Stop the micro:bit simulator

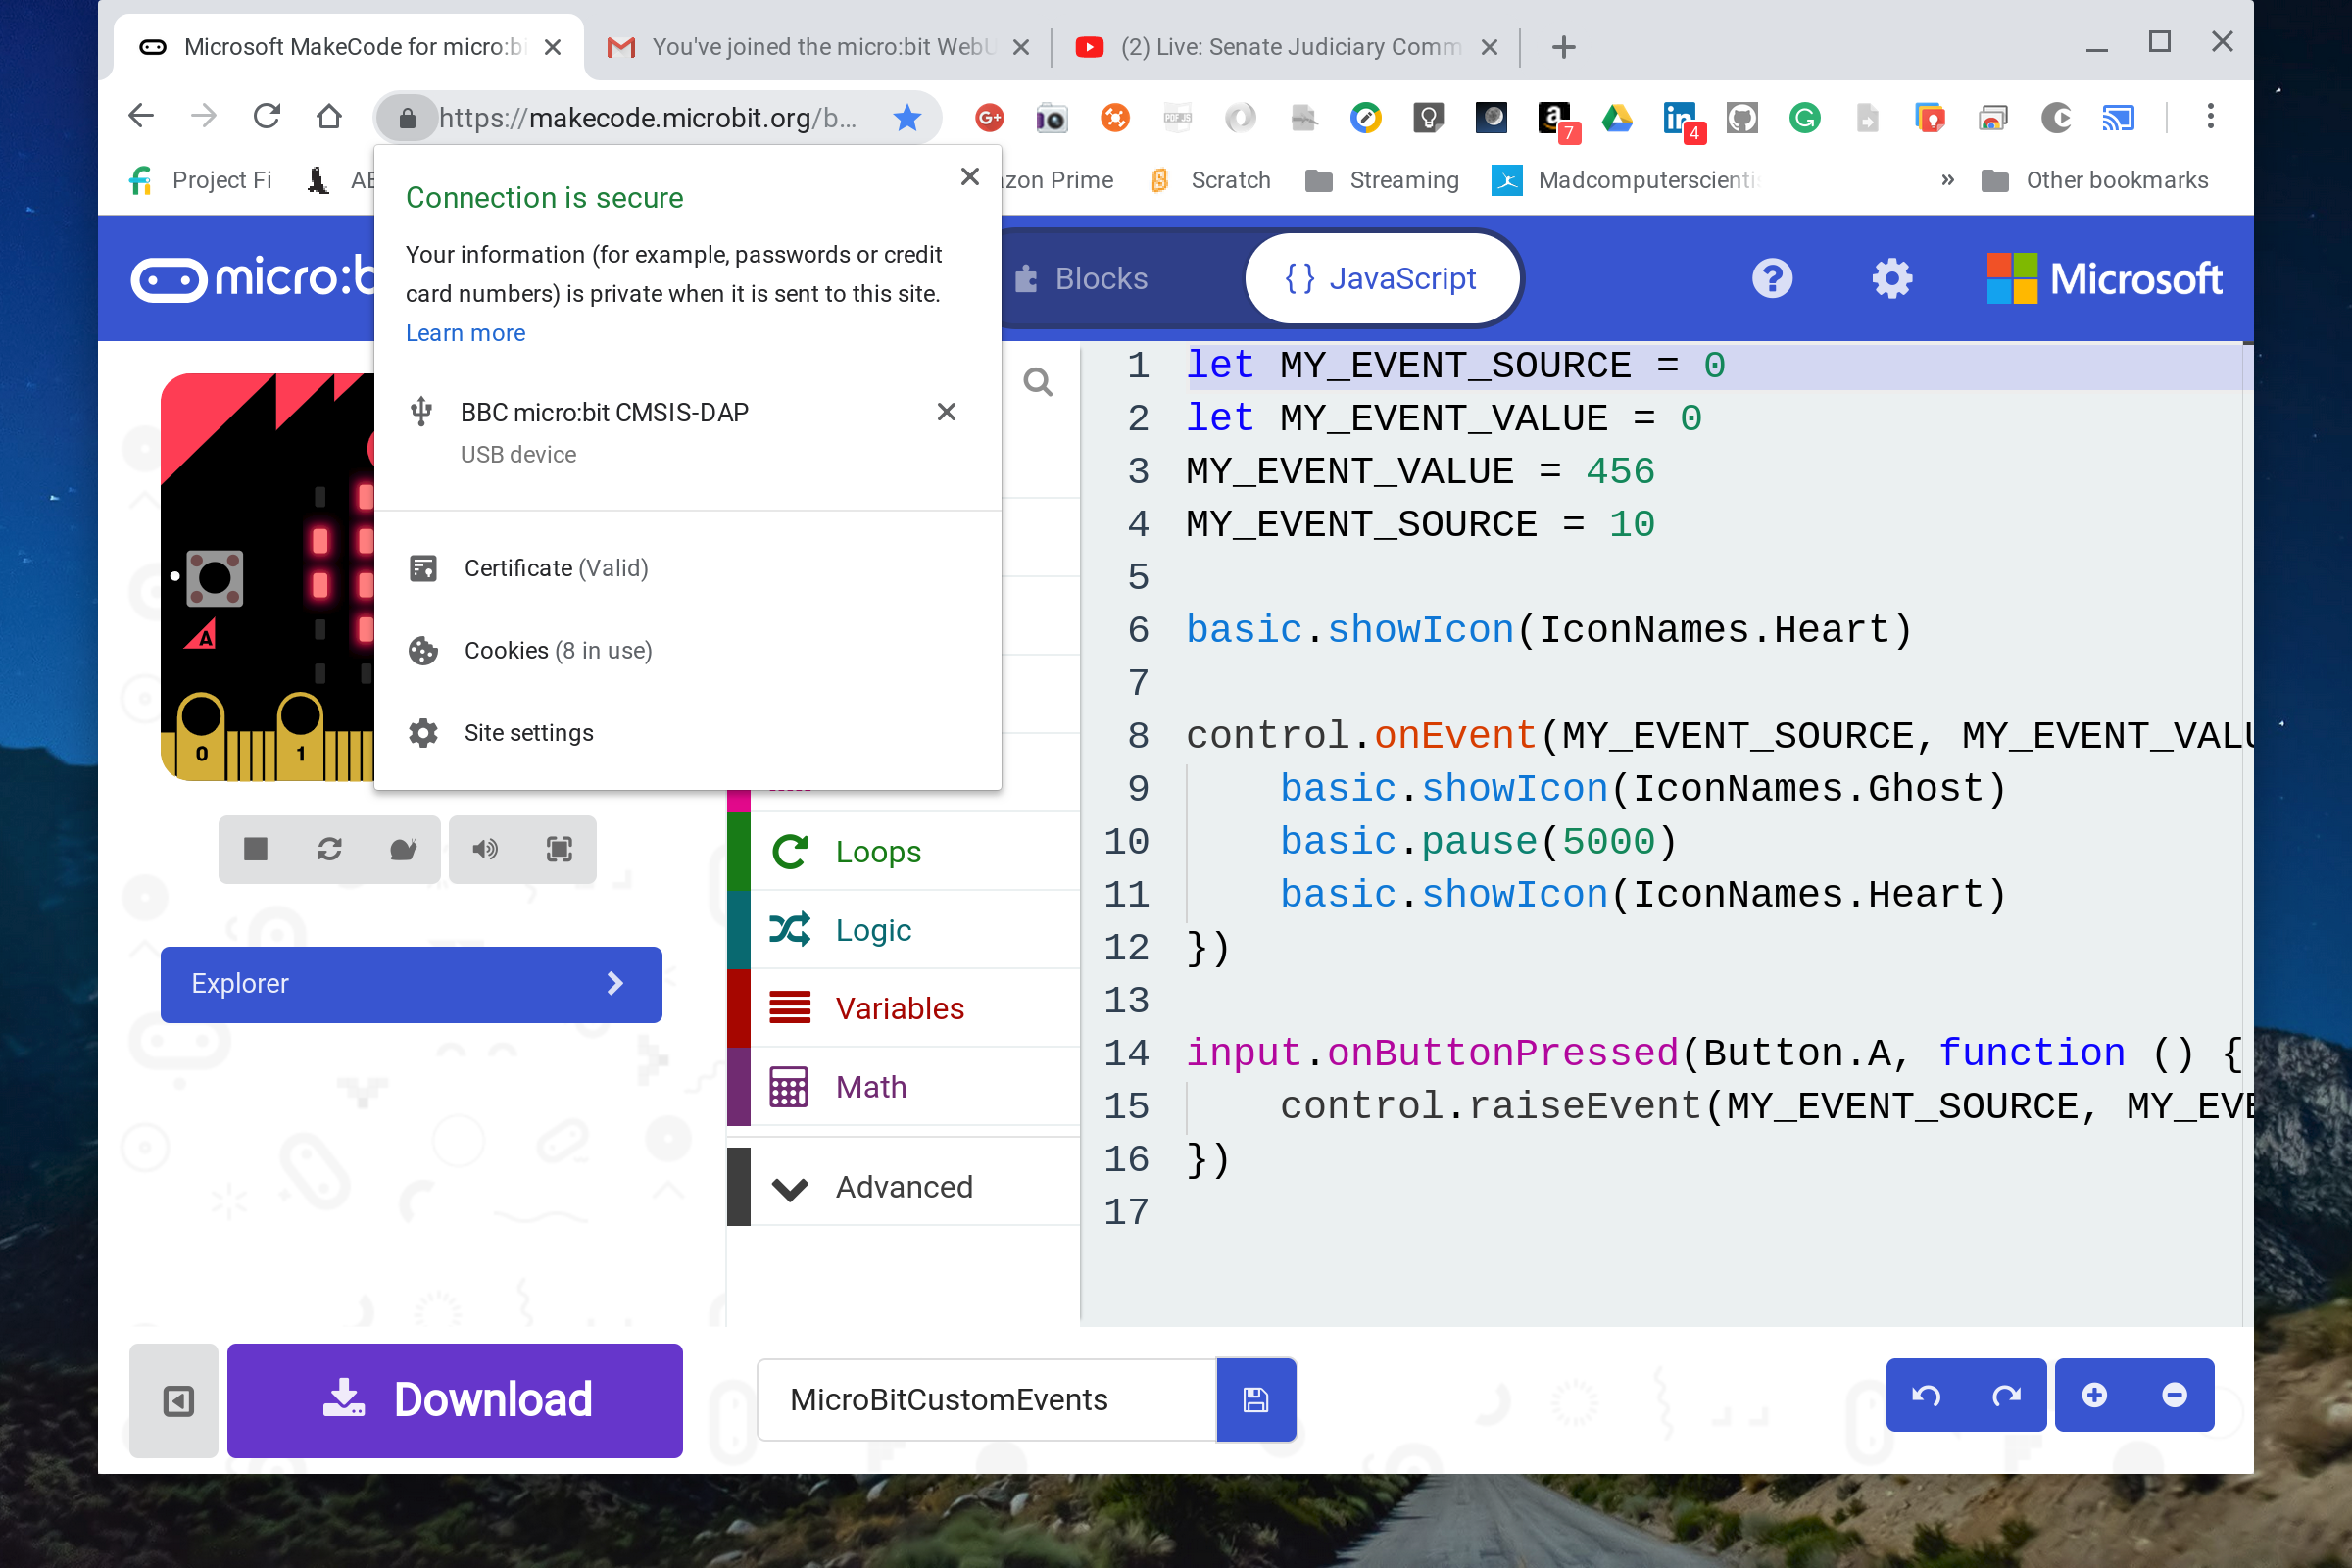(x=256, y=849)
